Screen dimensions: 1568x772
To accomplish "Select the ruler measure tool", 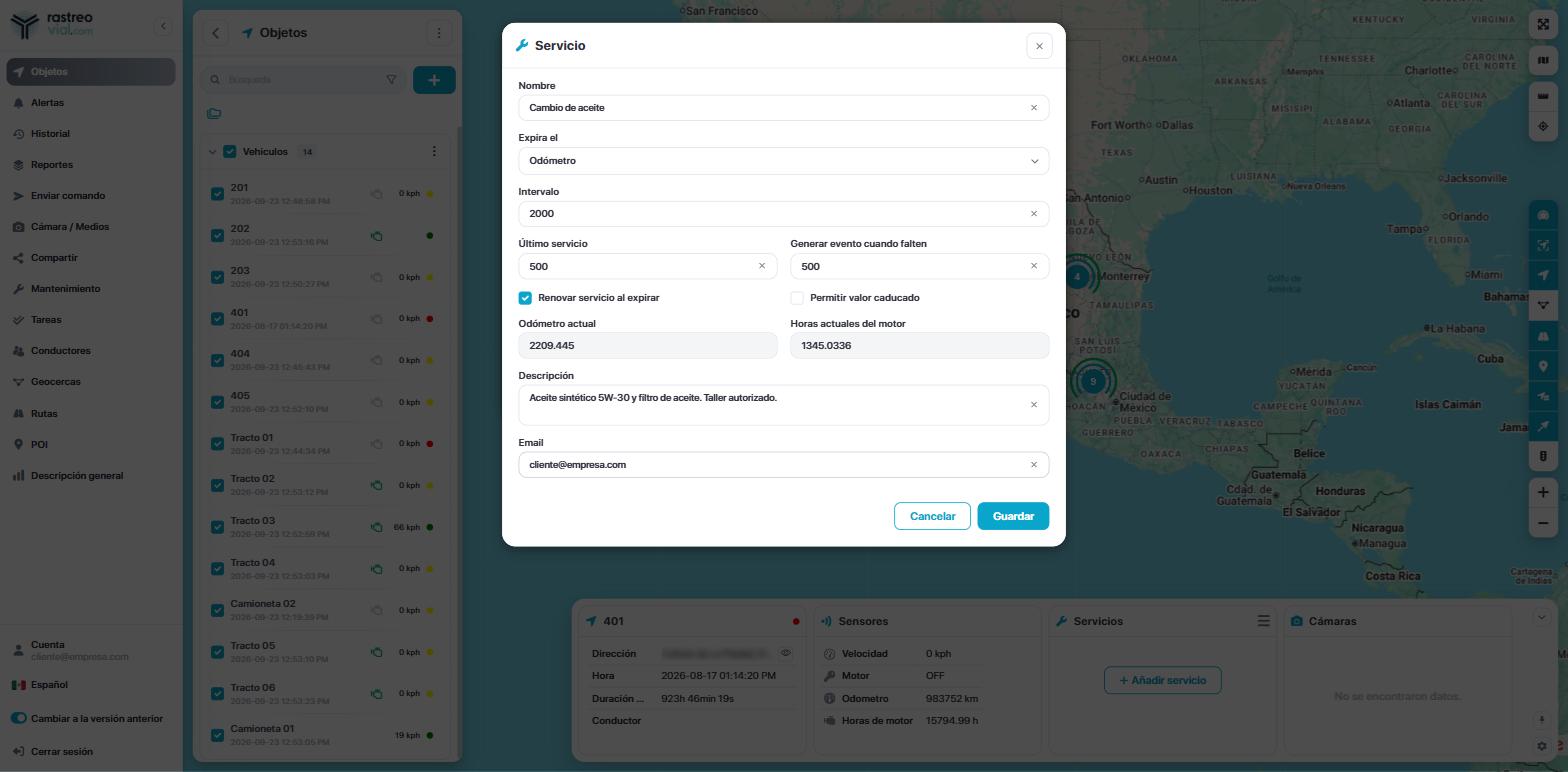I will 1543,96.
